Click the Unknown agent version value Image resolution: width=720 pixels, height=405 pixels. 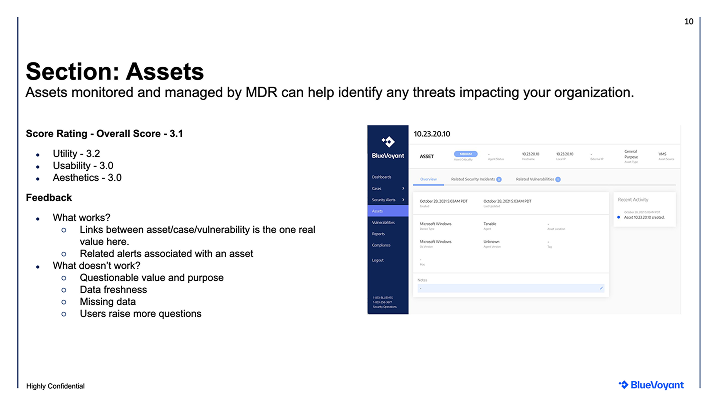point(491,242)
